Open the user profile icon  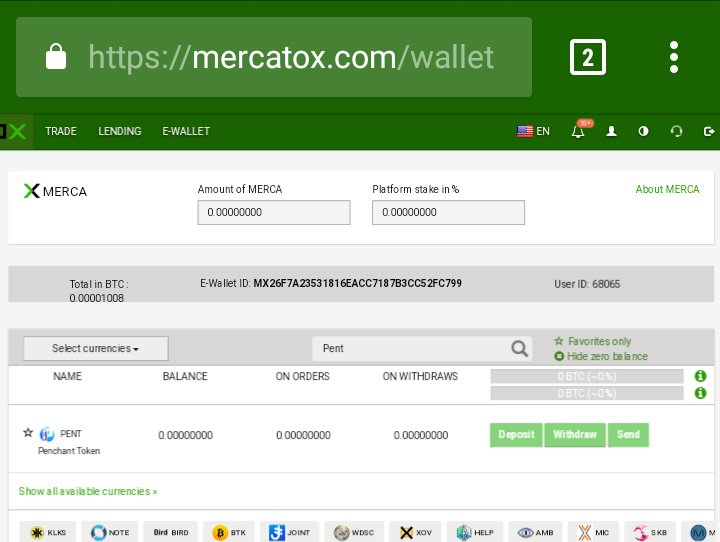[x=611, y=131]
